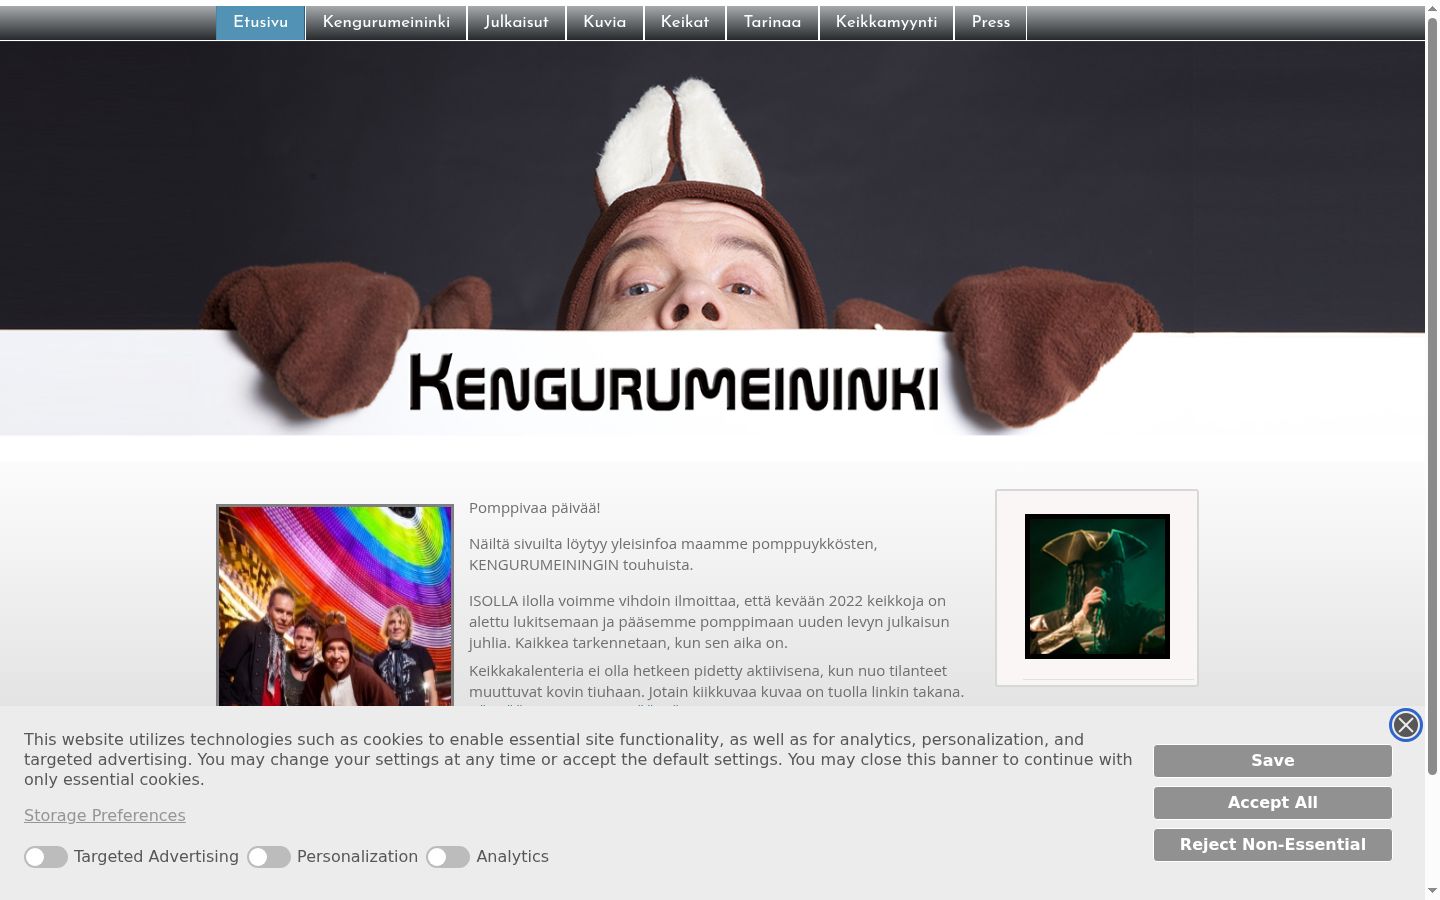Image resolution: width=1440 pixels, height=900 pixels.
Task: Click the Kengurumeininki banner logo
Action: pos(674,383)
